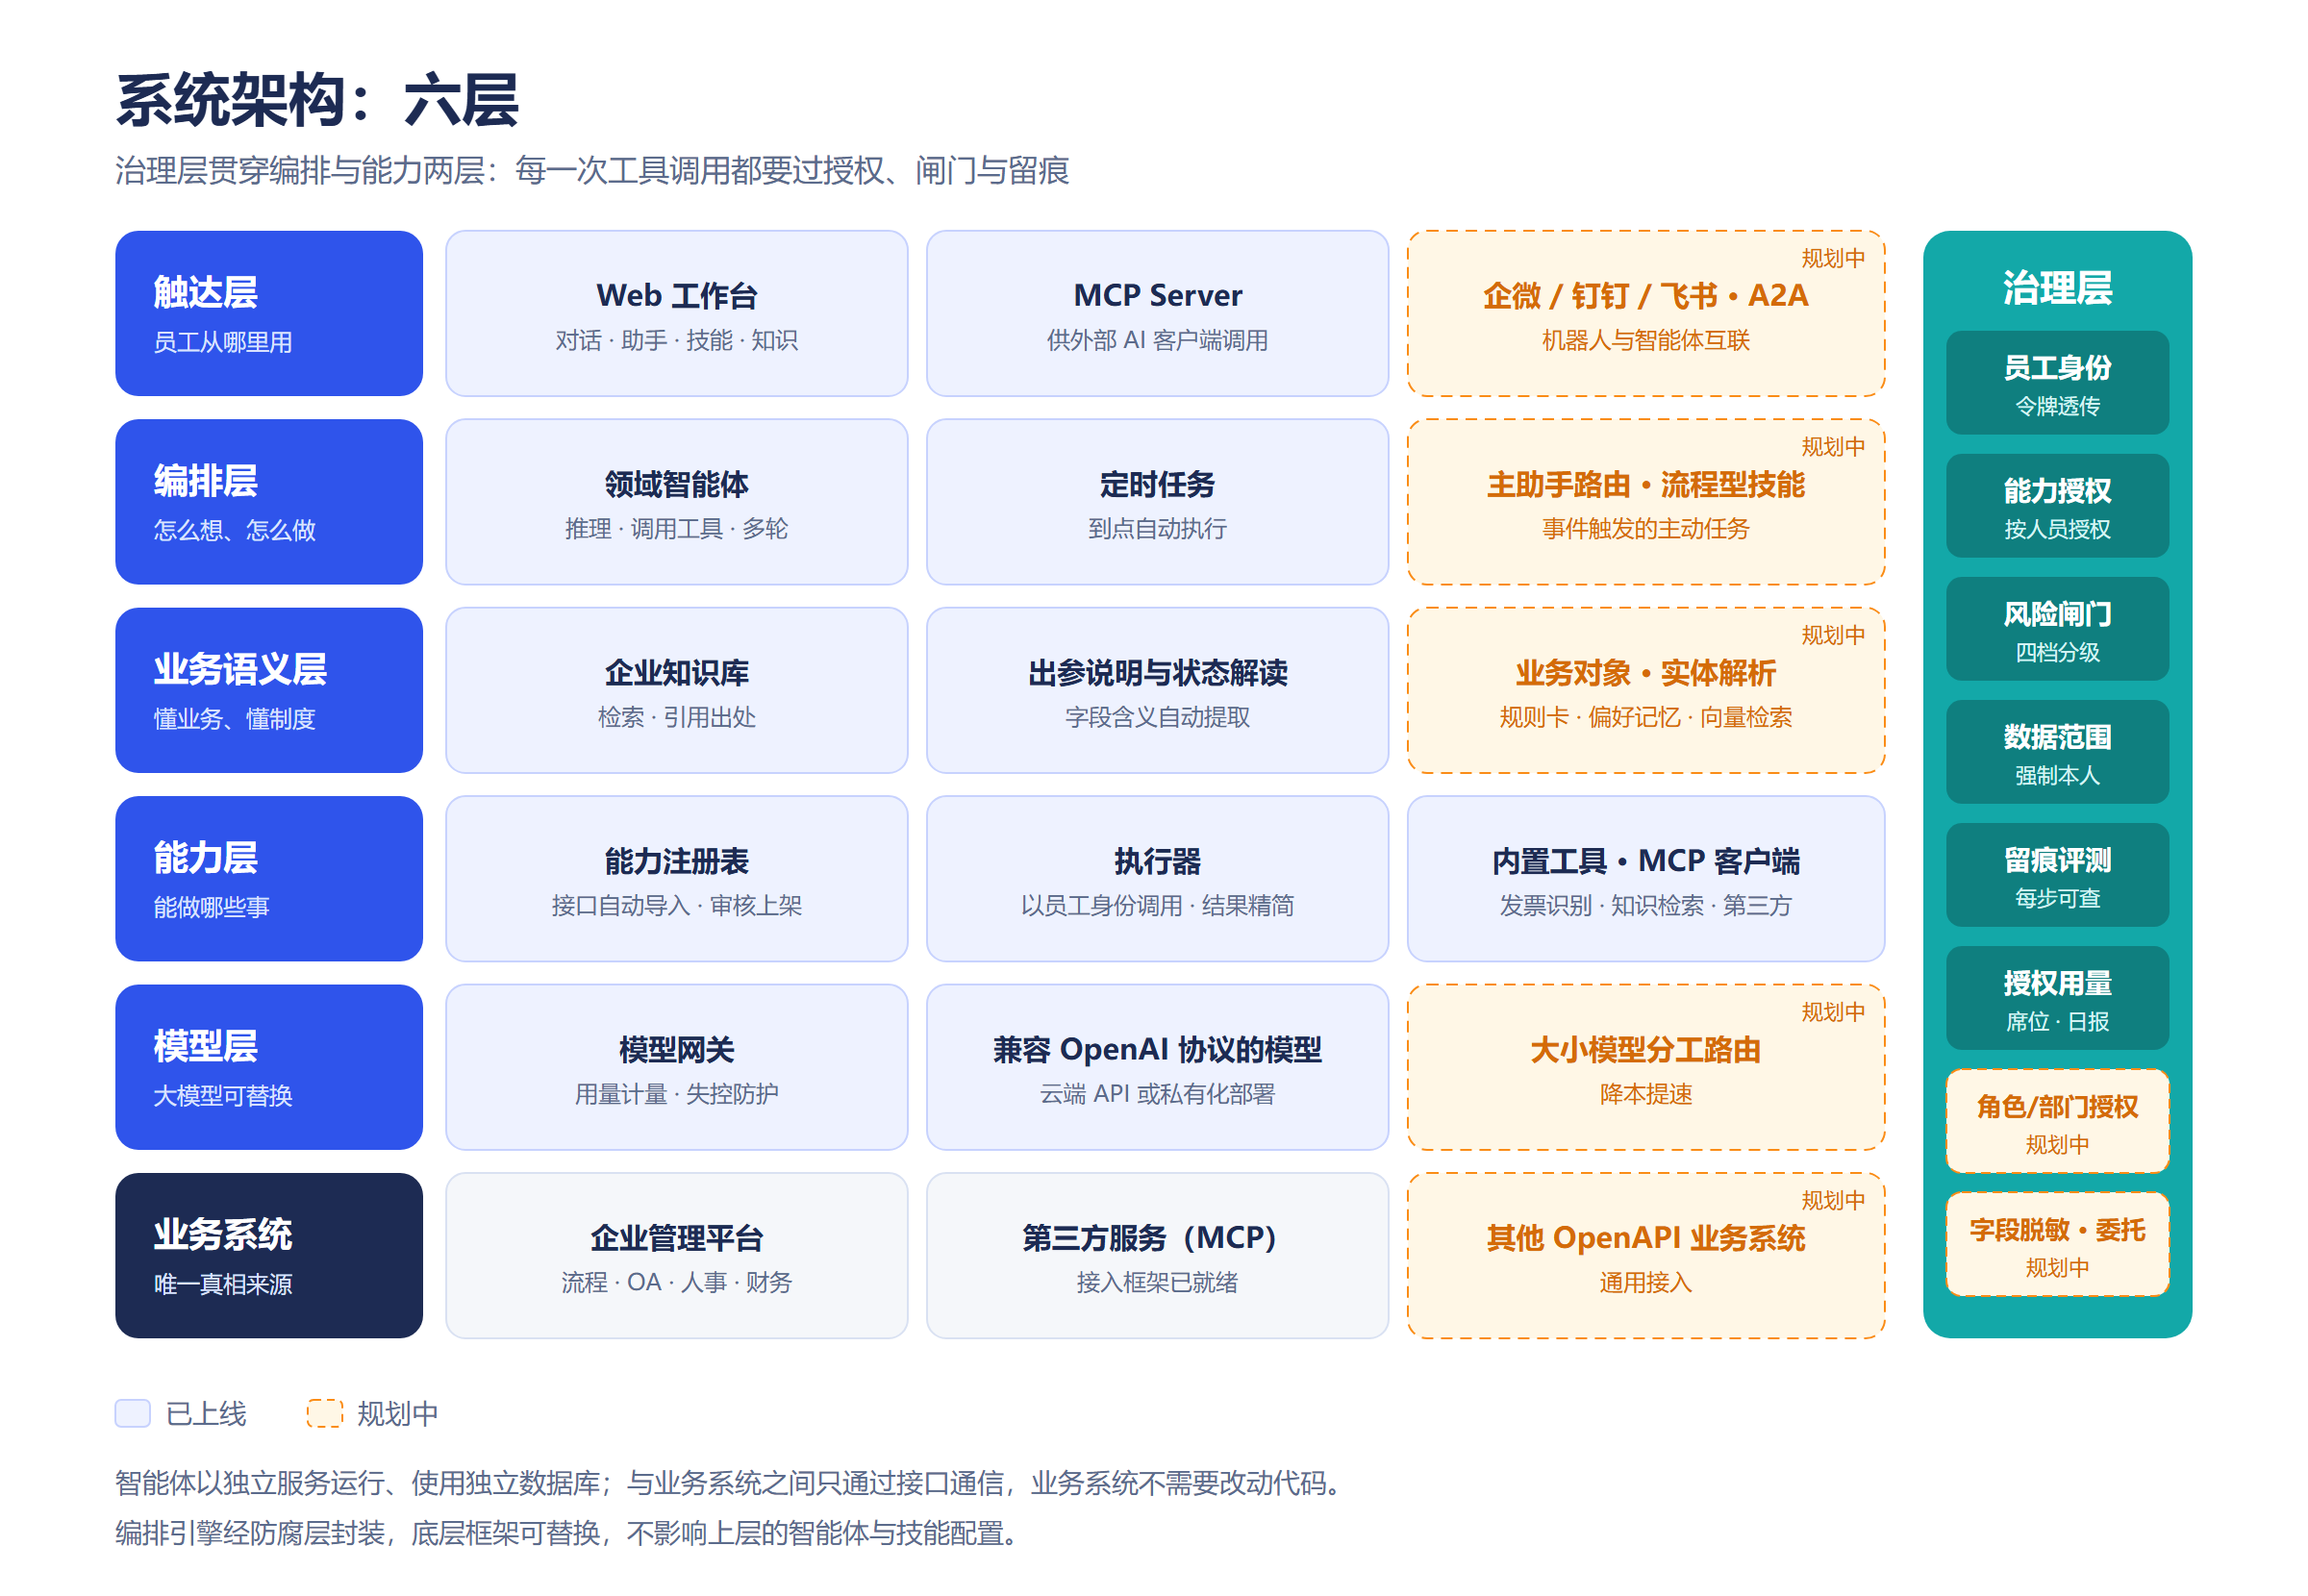Open the Web 工作台 card
The height and width of the screenshot is (1596, 2308).
click(676, 313)
